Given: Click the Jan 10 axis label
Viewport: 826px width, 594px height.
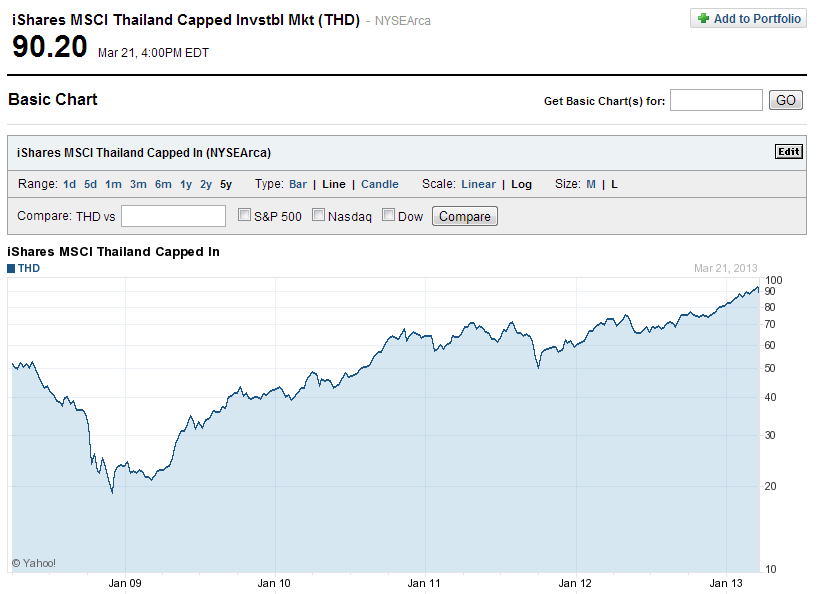Looking at the screenshot, I should (274, 583).
